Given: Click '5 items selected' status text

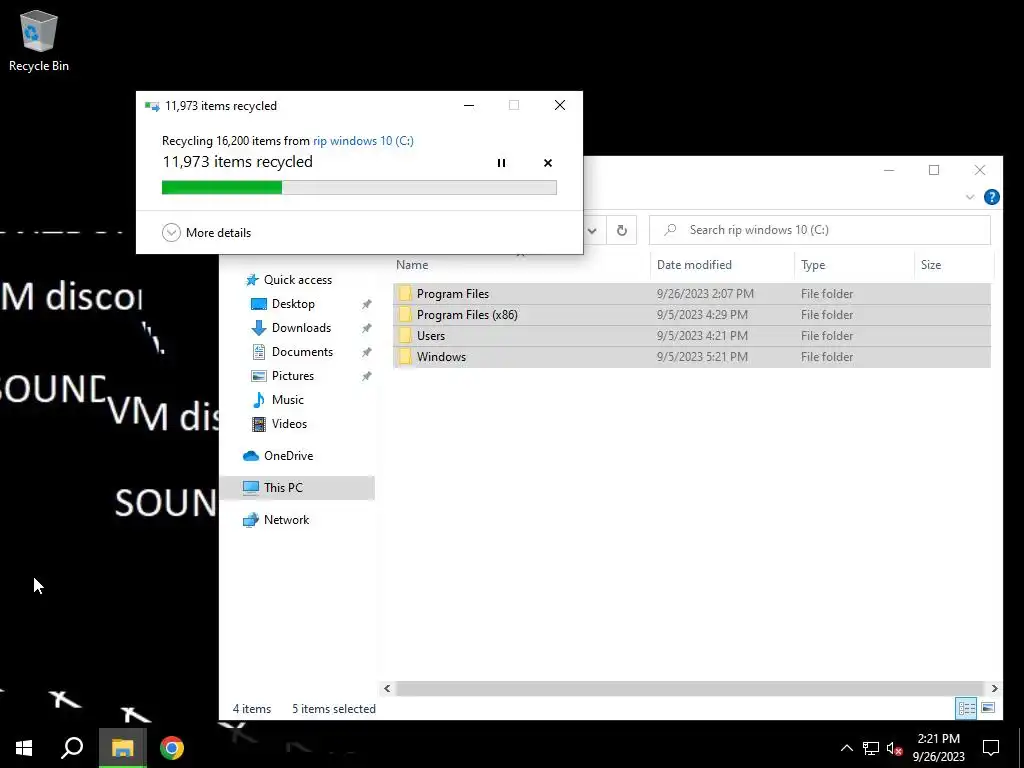Looking at the screenshot, I should (x=334, y=709).
